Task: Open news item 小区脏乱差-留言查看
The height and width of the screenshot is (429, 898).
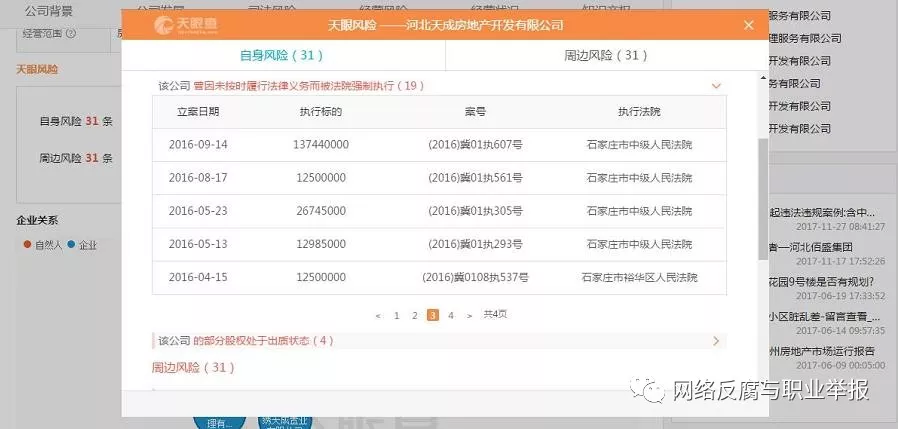Action: (x=824, y=317)
